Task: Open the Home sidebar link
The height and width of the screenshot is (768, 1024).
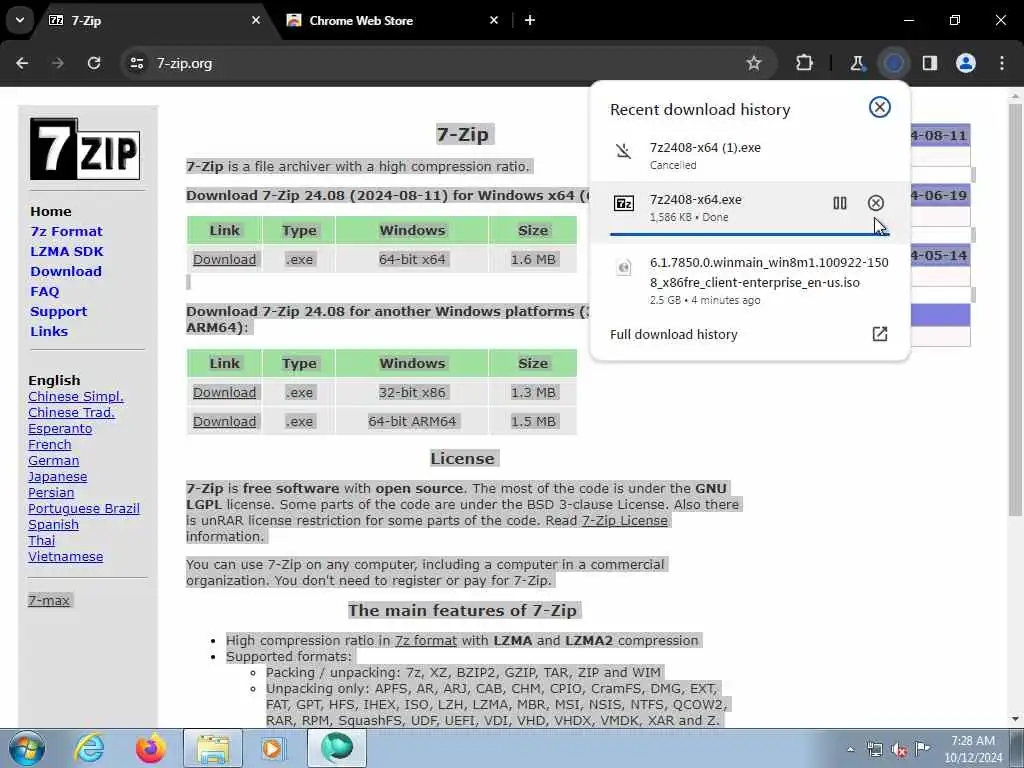Action: [x=51, y=212]
